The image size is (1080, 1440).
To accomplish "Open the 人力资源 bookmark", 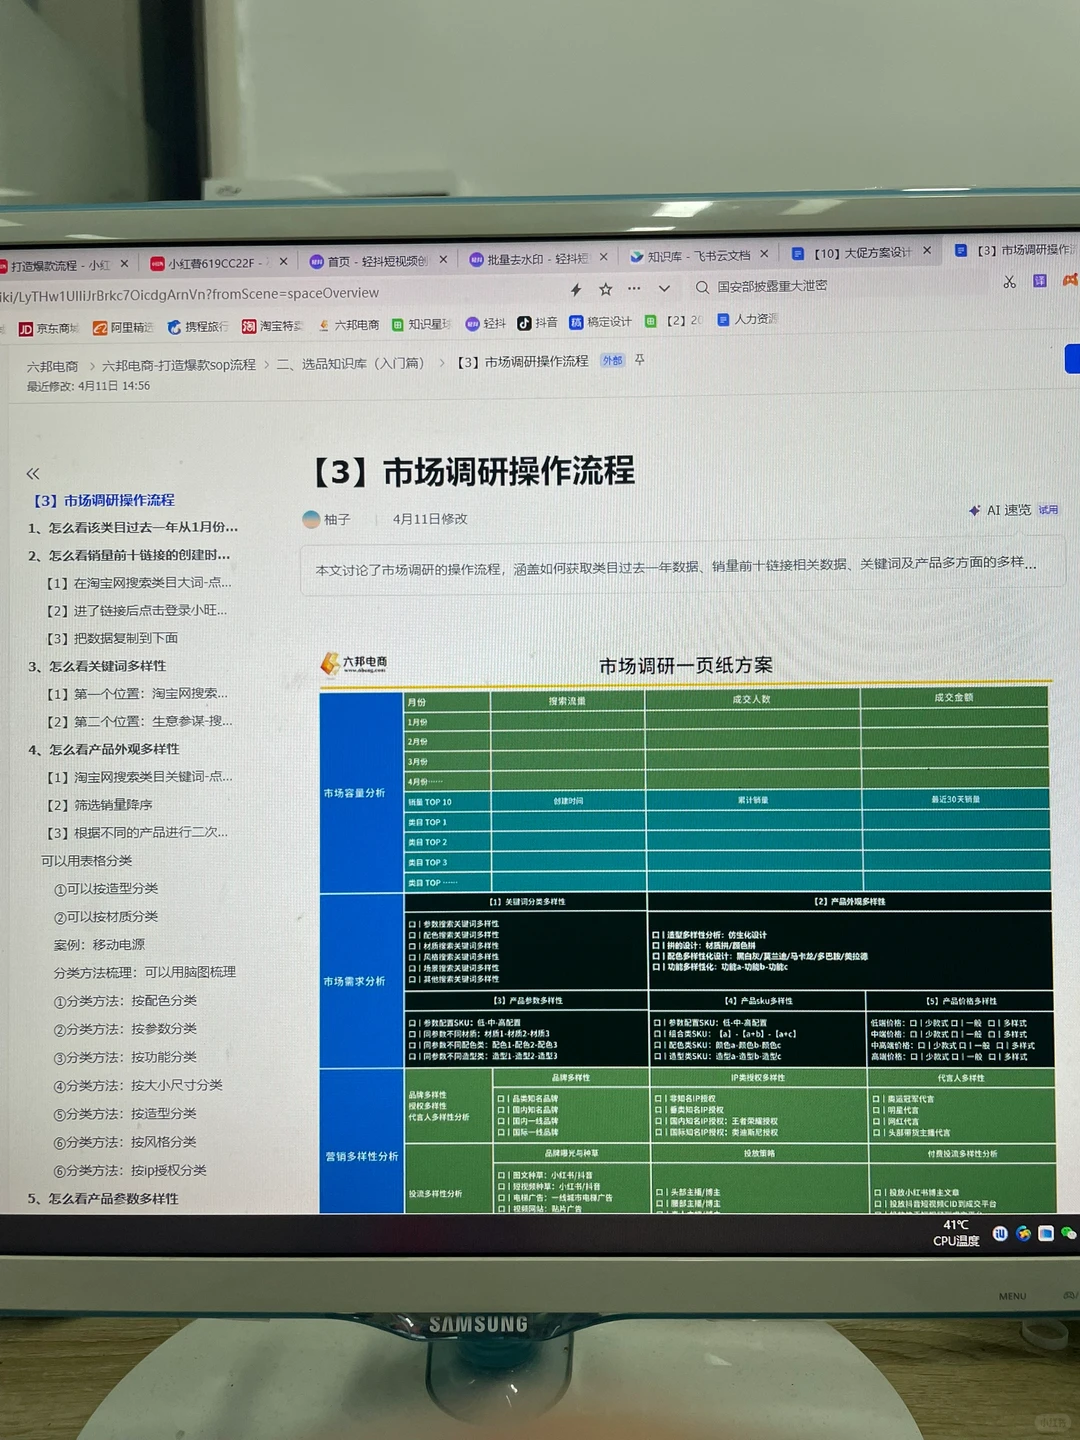I will tap(747, 319).
